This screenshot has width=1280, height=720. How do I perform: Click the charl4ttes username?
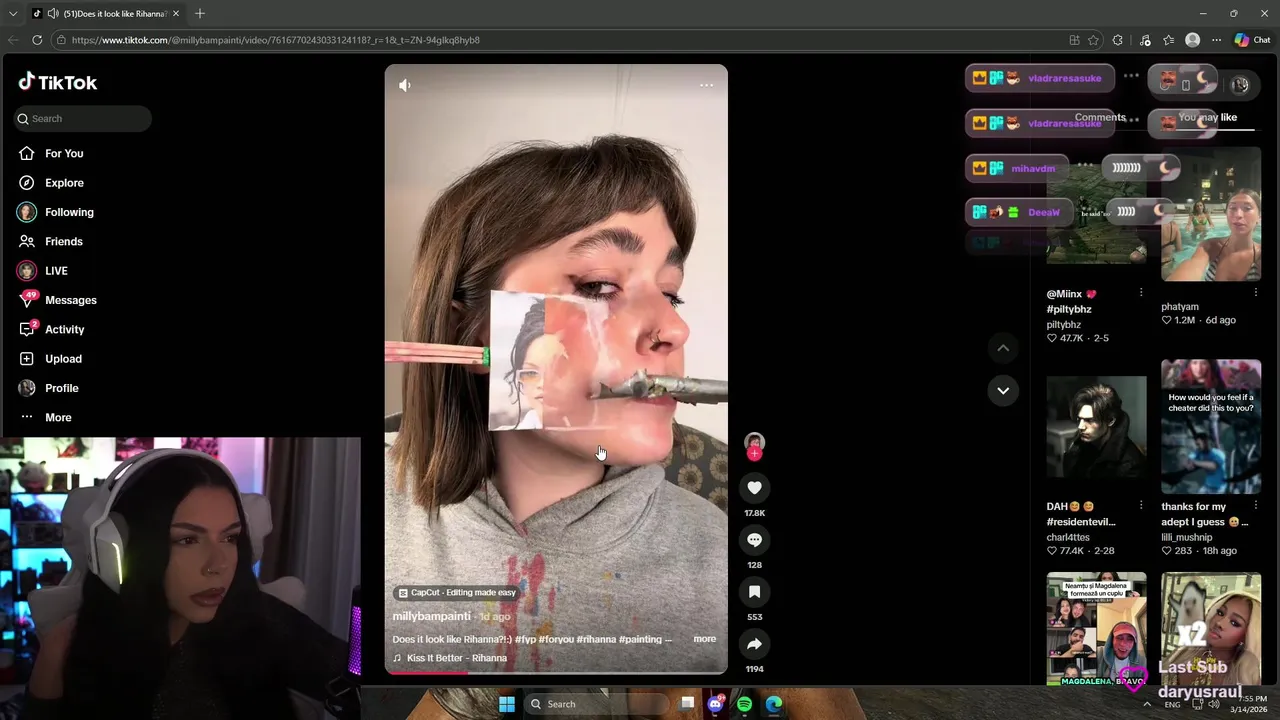[x=1067, y=537]
